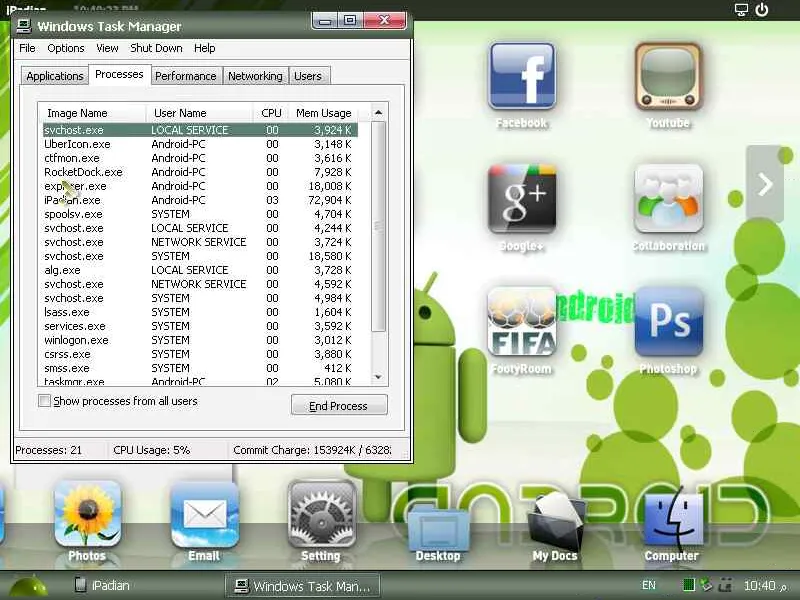Select the csrss.exe process row

[x=200, y=354]
